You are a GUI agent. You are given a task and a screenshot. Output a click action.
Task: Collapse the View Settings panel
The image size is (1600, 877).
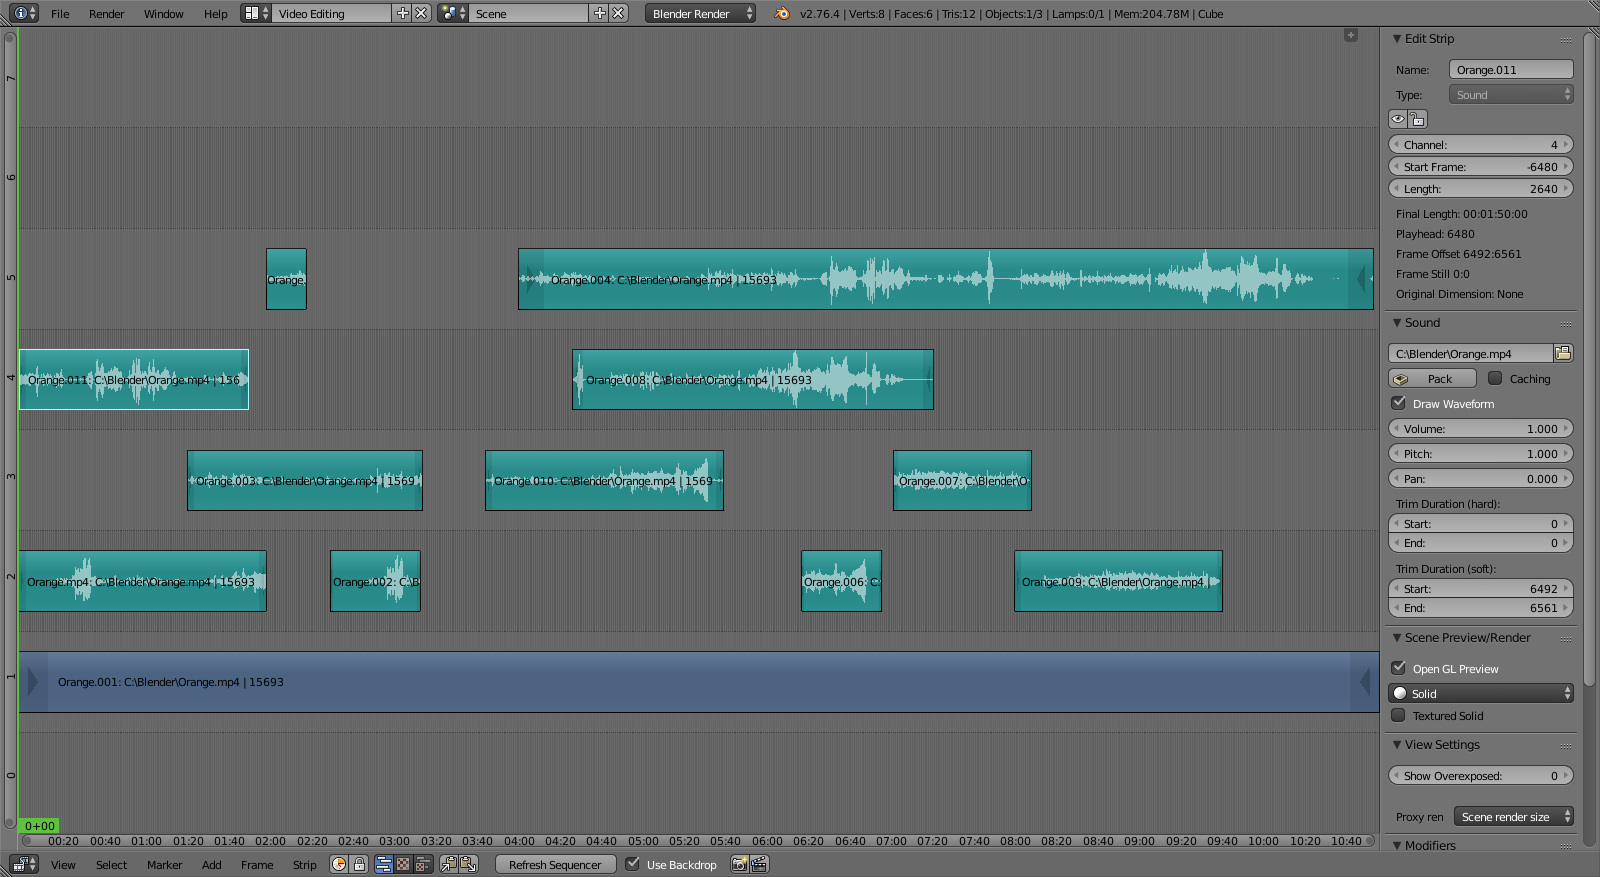click(x=1397, y=745)
